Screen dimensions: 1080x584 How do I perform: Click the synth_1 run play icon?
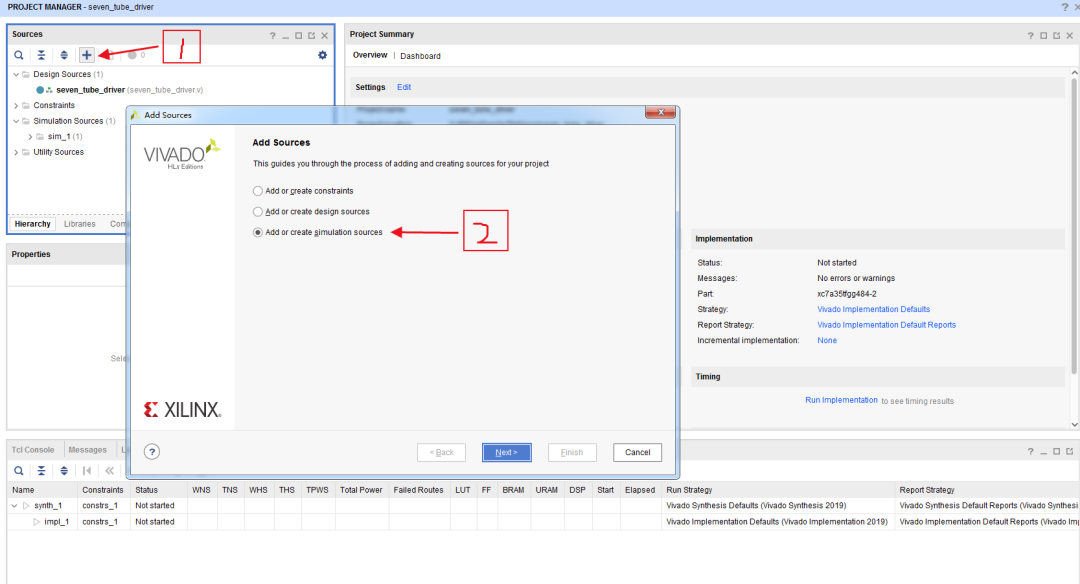pos(26,505)
